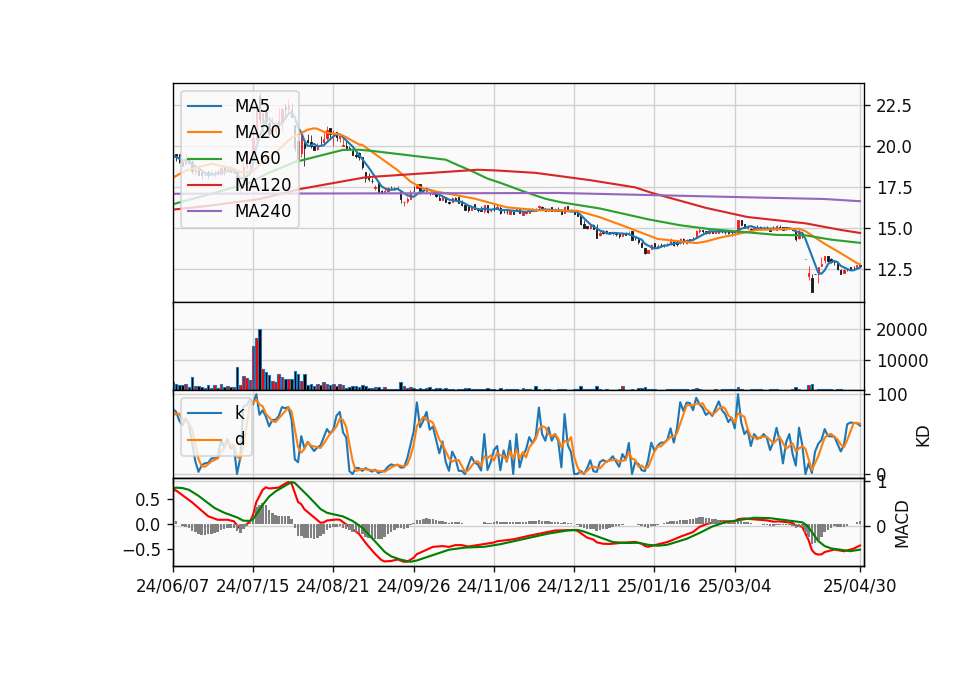Click the MA120 legend label
Image resolution: width=960 pixels, height=690 pixels.
coord(263,185)
